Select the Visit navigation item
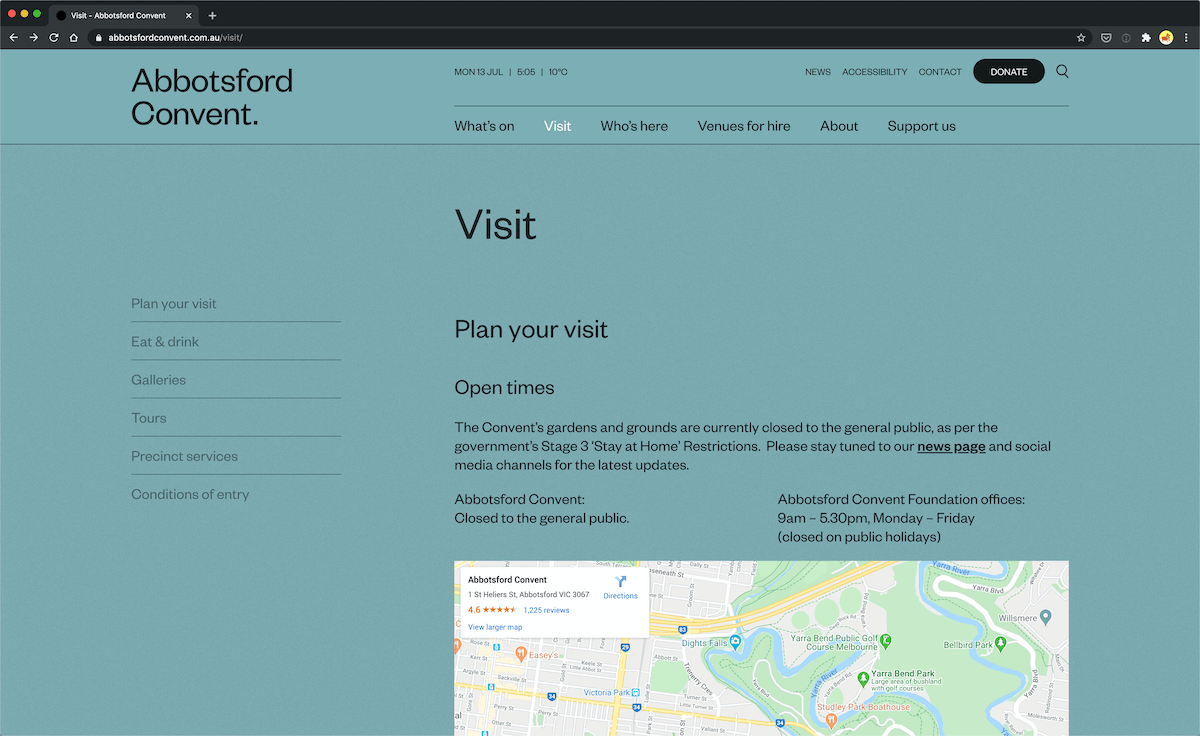Screen dimensions: 1200x736 tap(558, 126)
